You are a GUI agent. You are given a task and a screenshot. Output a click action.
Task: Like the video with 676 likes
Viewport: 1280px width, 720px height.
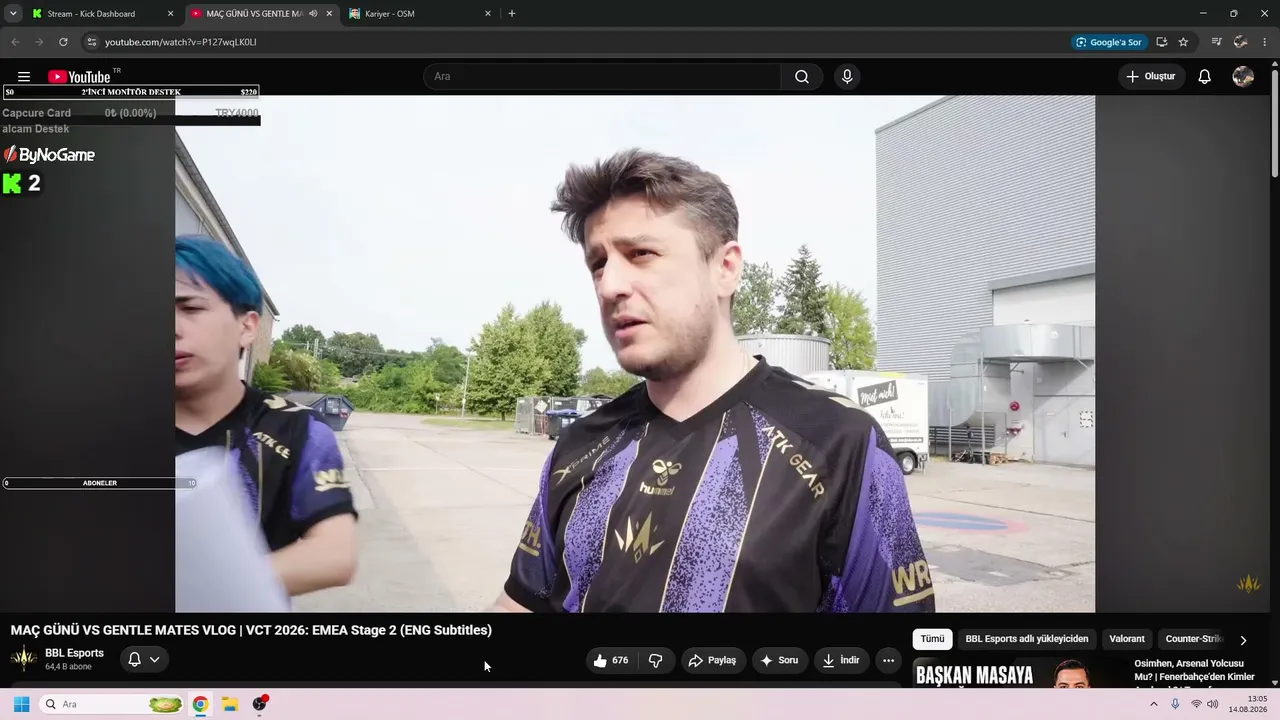610,660
